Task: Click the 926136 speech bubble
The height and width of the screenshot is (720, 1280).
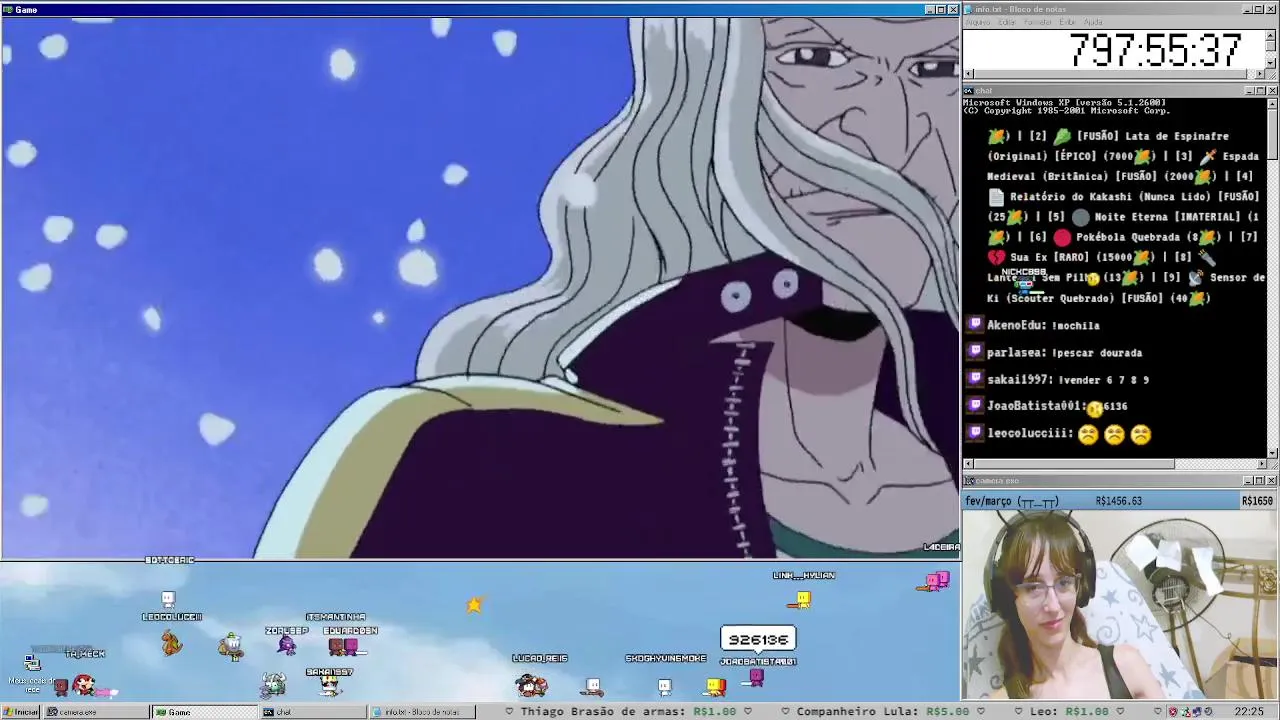Action: click(758, 640)
